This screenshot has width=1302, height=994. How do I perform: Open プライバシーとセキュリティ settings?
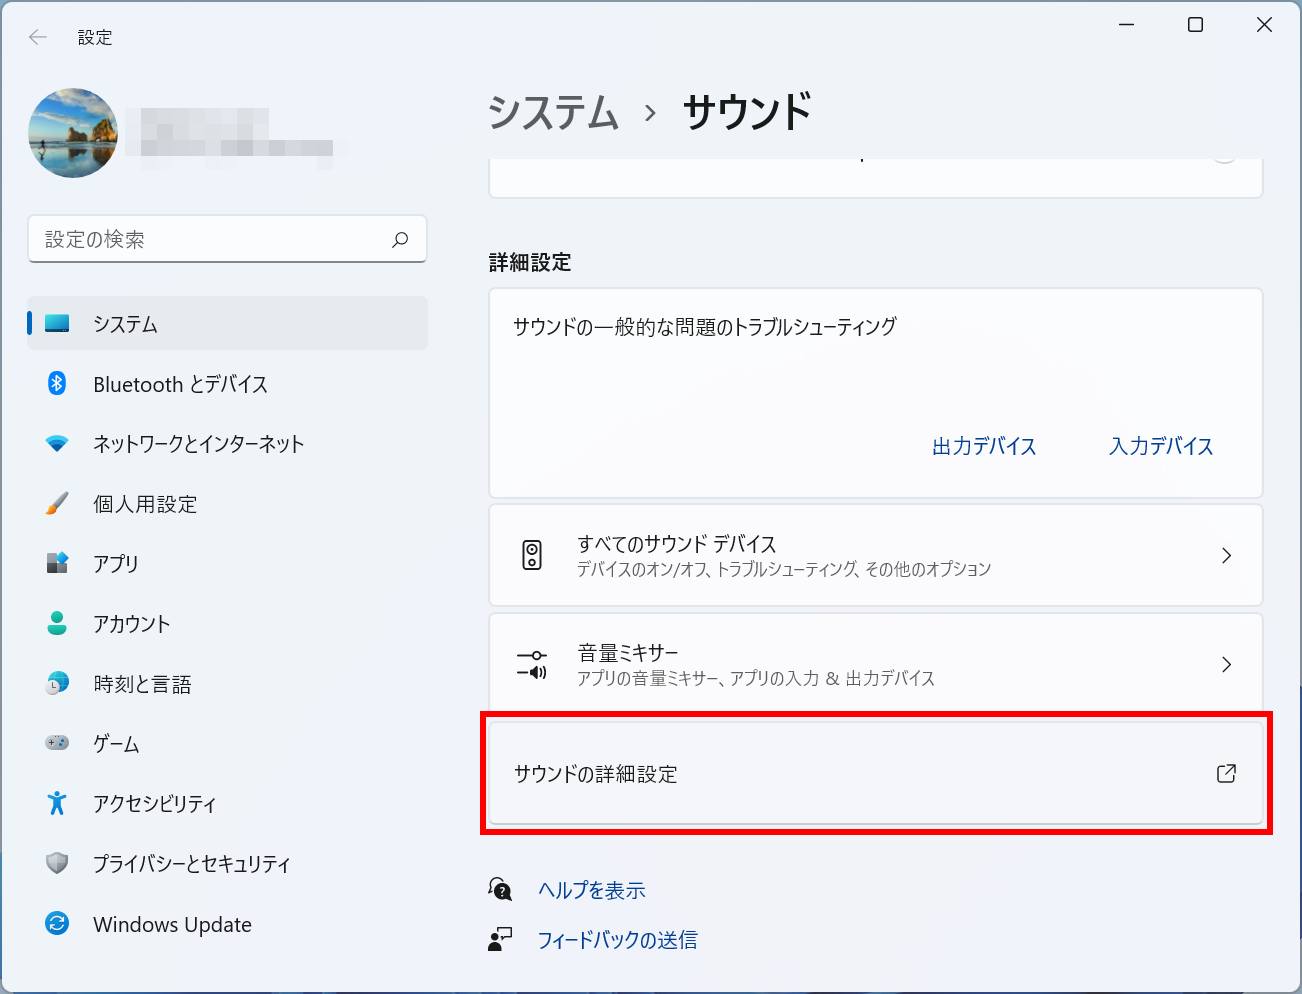[191, 864]
